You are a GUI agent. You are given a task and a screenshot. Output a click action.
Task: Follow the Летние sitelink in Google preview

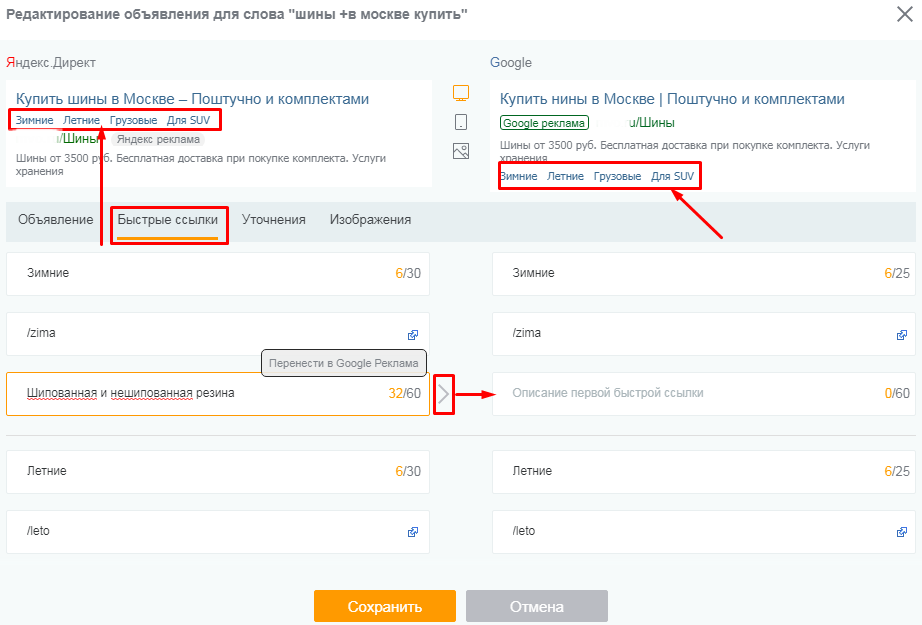pos(566,176)
